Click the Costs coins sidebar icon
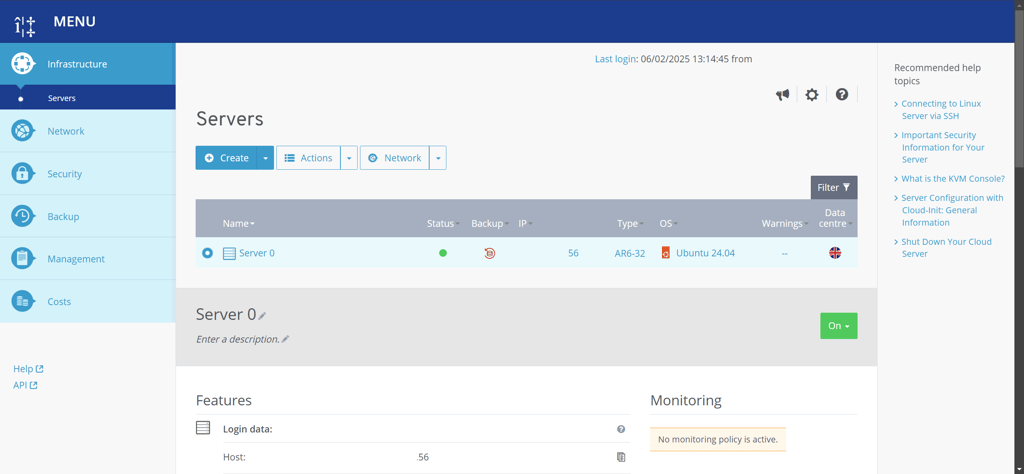The height and width of the screenshot is (474, 1024). [x=22, y=301]
